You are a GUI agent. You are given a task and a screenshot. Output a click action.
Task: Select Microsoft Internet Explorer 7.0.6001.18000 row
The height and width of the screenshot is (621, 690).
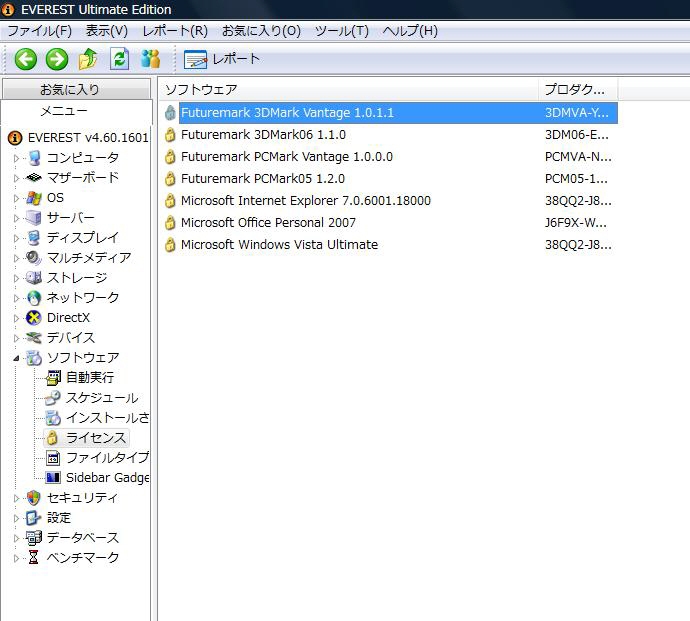390,201
